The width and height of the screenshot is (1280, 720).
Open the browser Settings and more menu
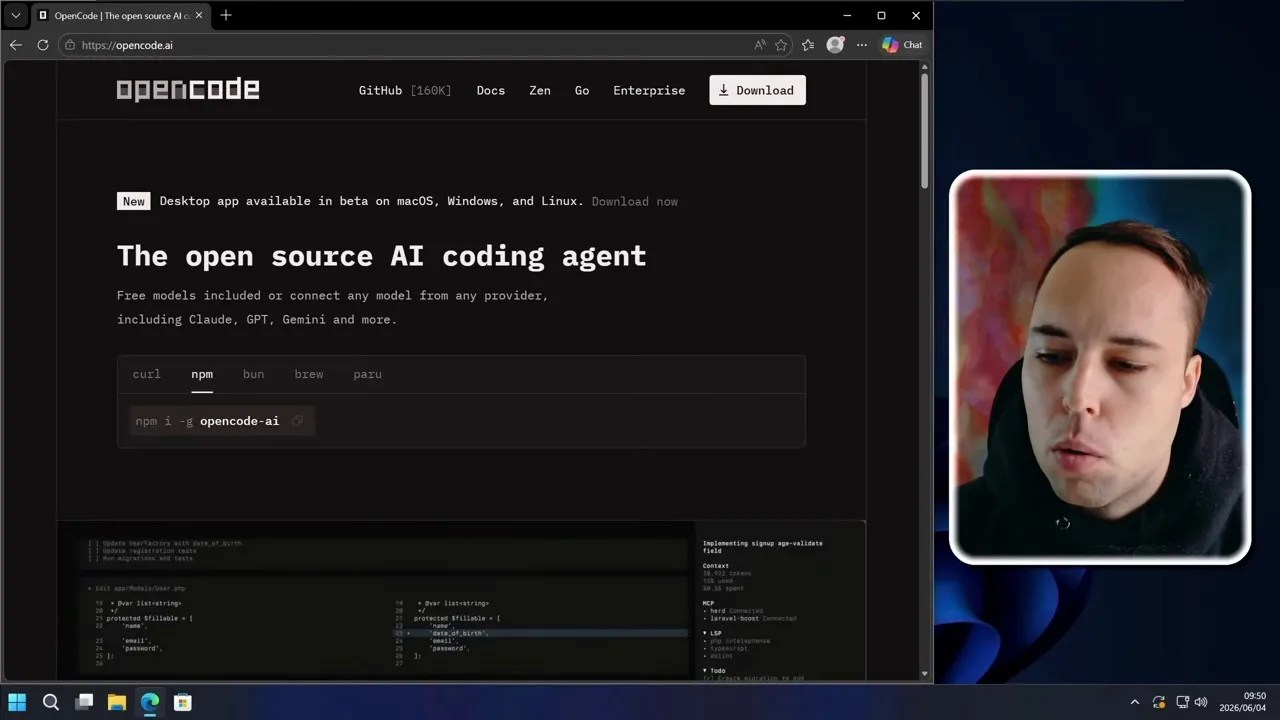tap(862, 45)
